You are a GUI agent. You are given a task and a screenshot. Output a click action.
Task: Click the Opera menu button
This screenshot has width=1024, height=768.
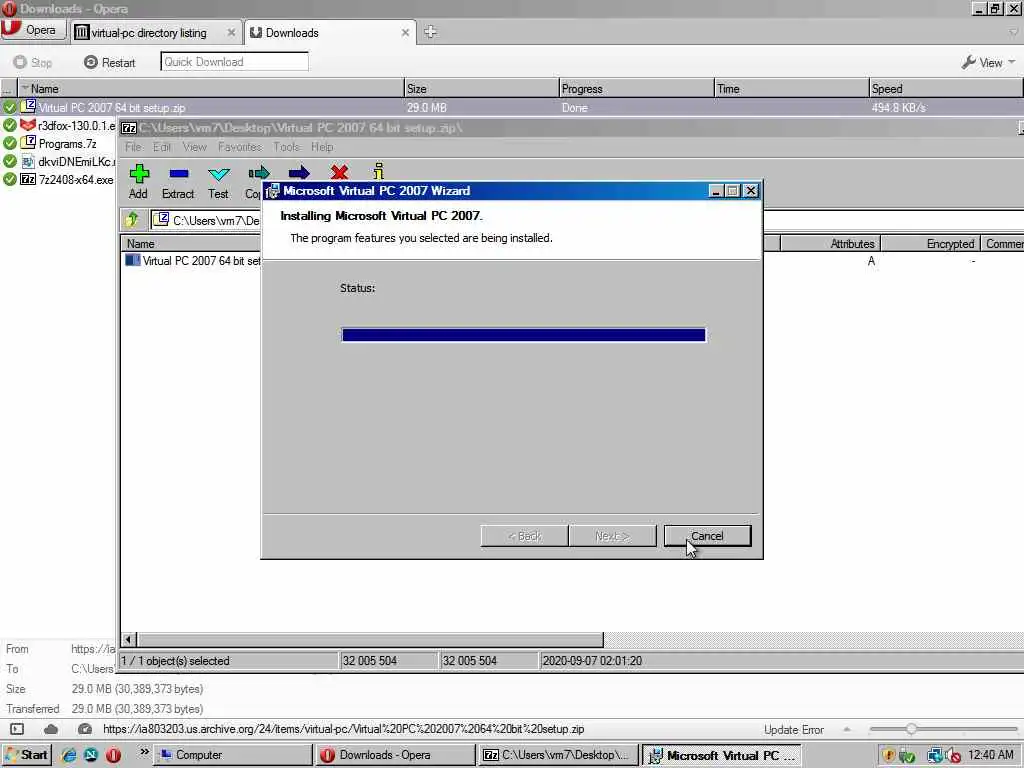pyautogui.click(x=33, y=30)
